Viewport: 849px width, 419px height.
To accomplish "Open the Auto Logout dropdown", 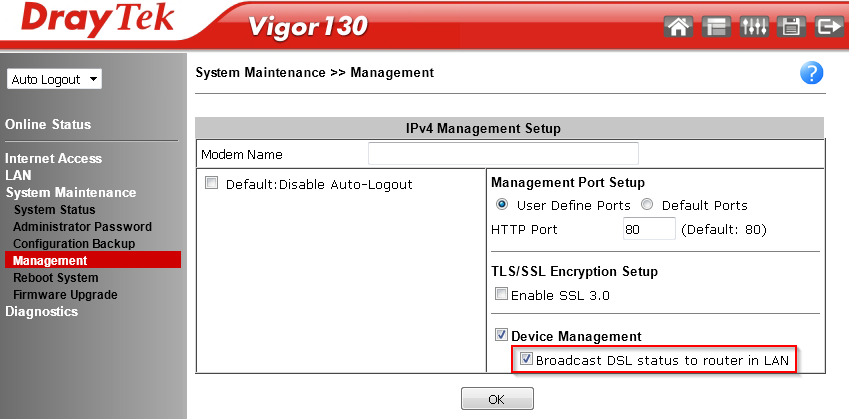I will click(x=54, y=79).
